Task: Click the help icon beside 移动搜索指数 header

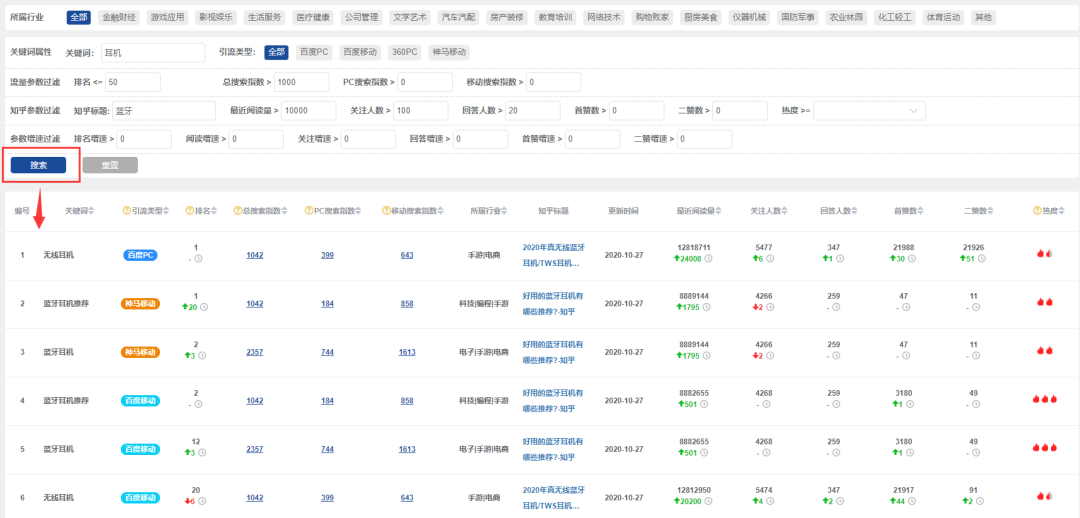Action: tap(386, 211)
